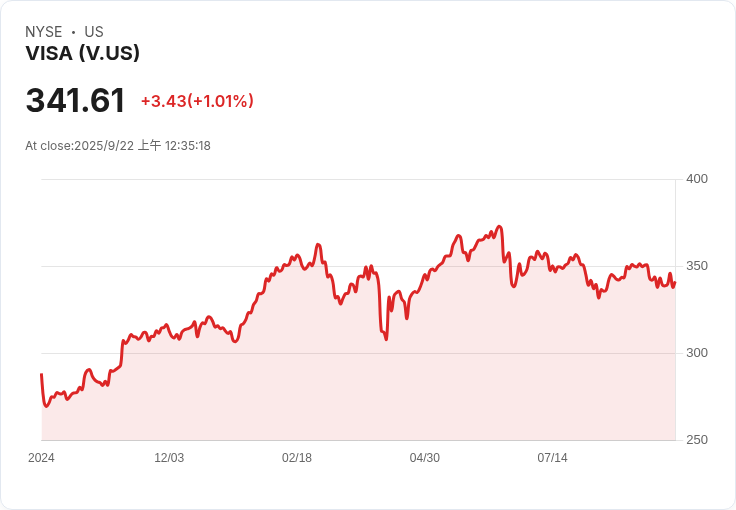Click the At close timestamp text

[118, 146]
